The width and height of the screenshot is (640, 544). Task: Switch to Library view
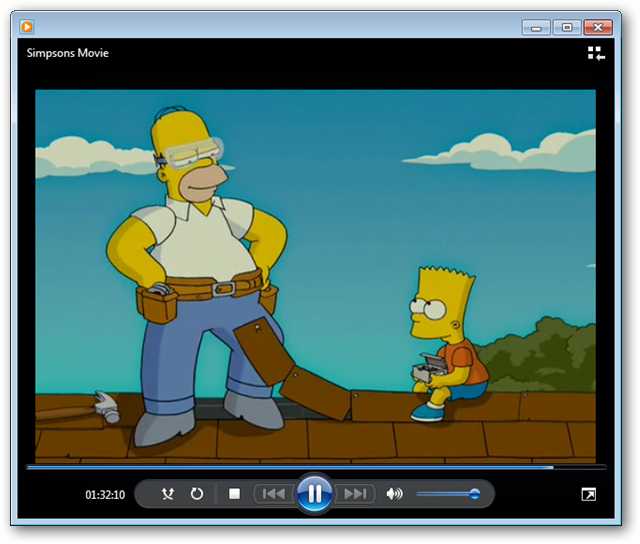[x=596, y=53]
